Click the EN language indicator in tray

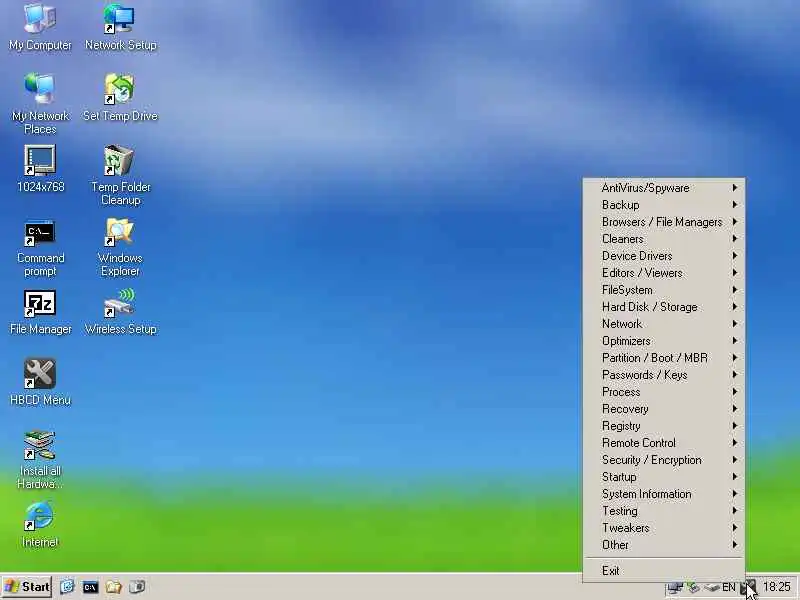click(729, 588)
